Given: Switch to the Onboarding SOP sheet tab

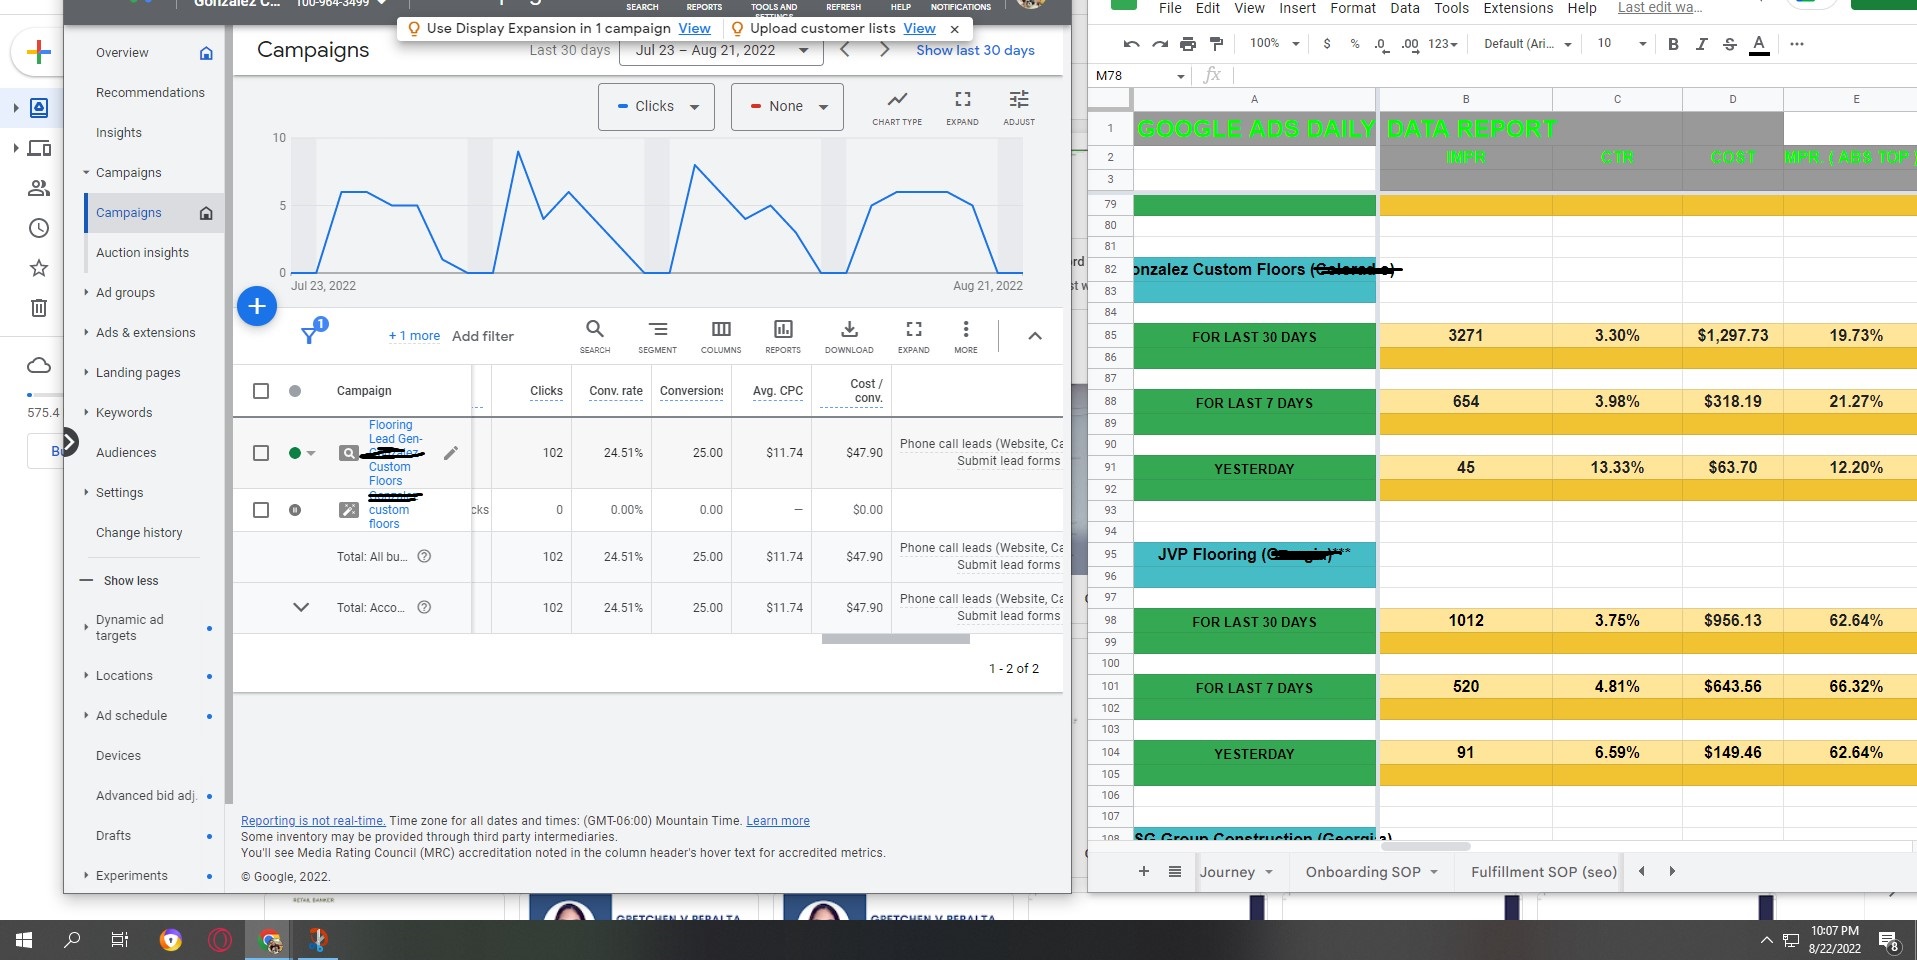Looking at the screenshot, I should (1371, 871).
